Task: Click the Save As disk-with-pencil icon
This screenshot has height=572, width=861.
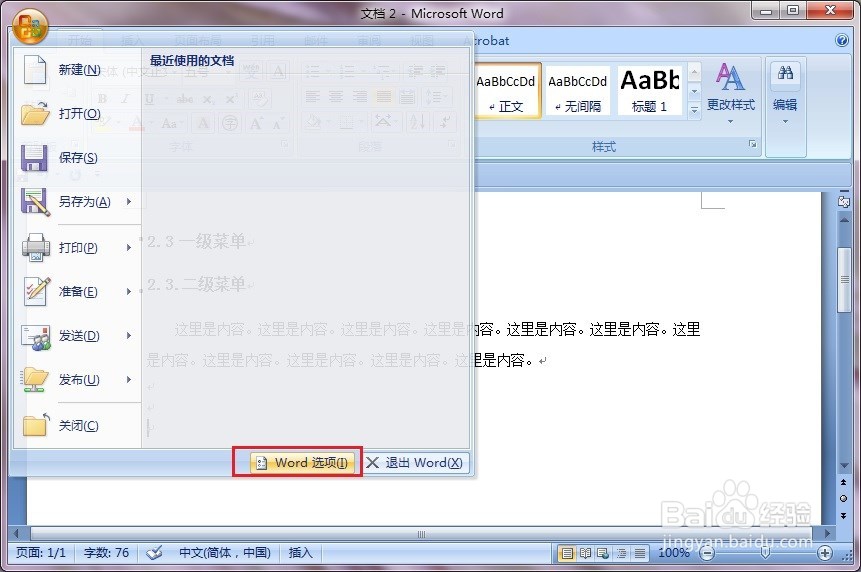Action: (35, 202)
